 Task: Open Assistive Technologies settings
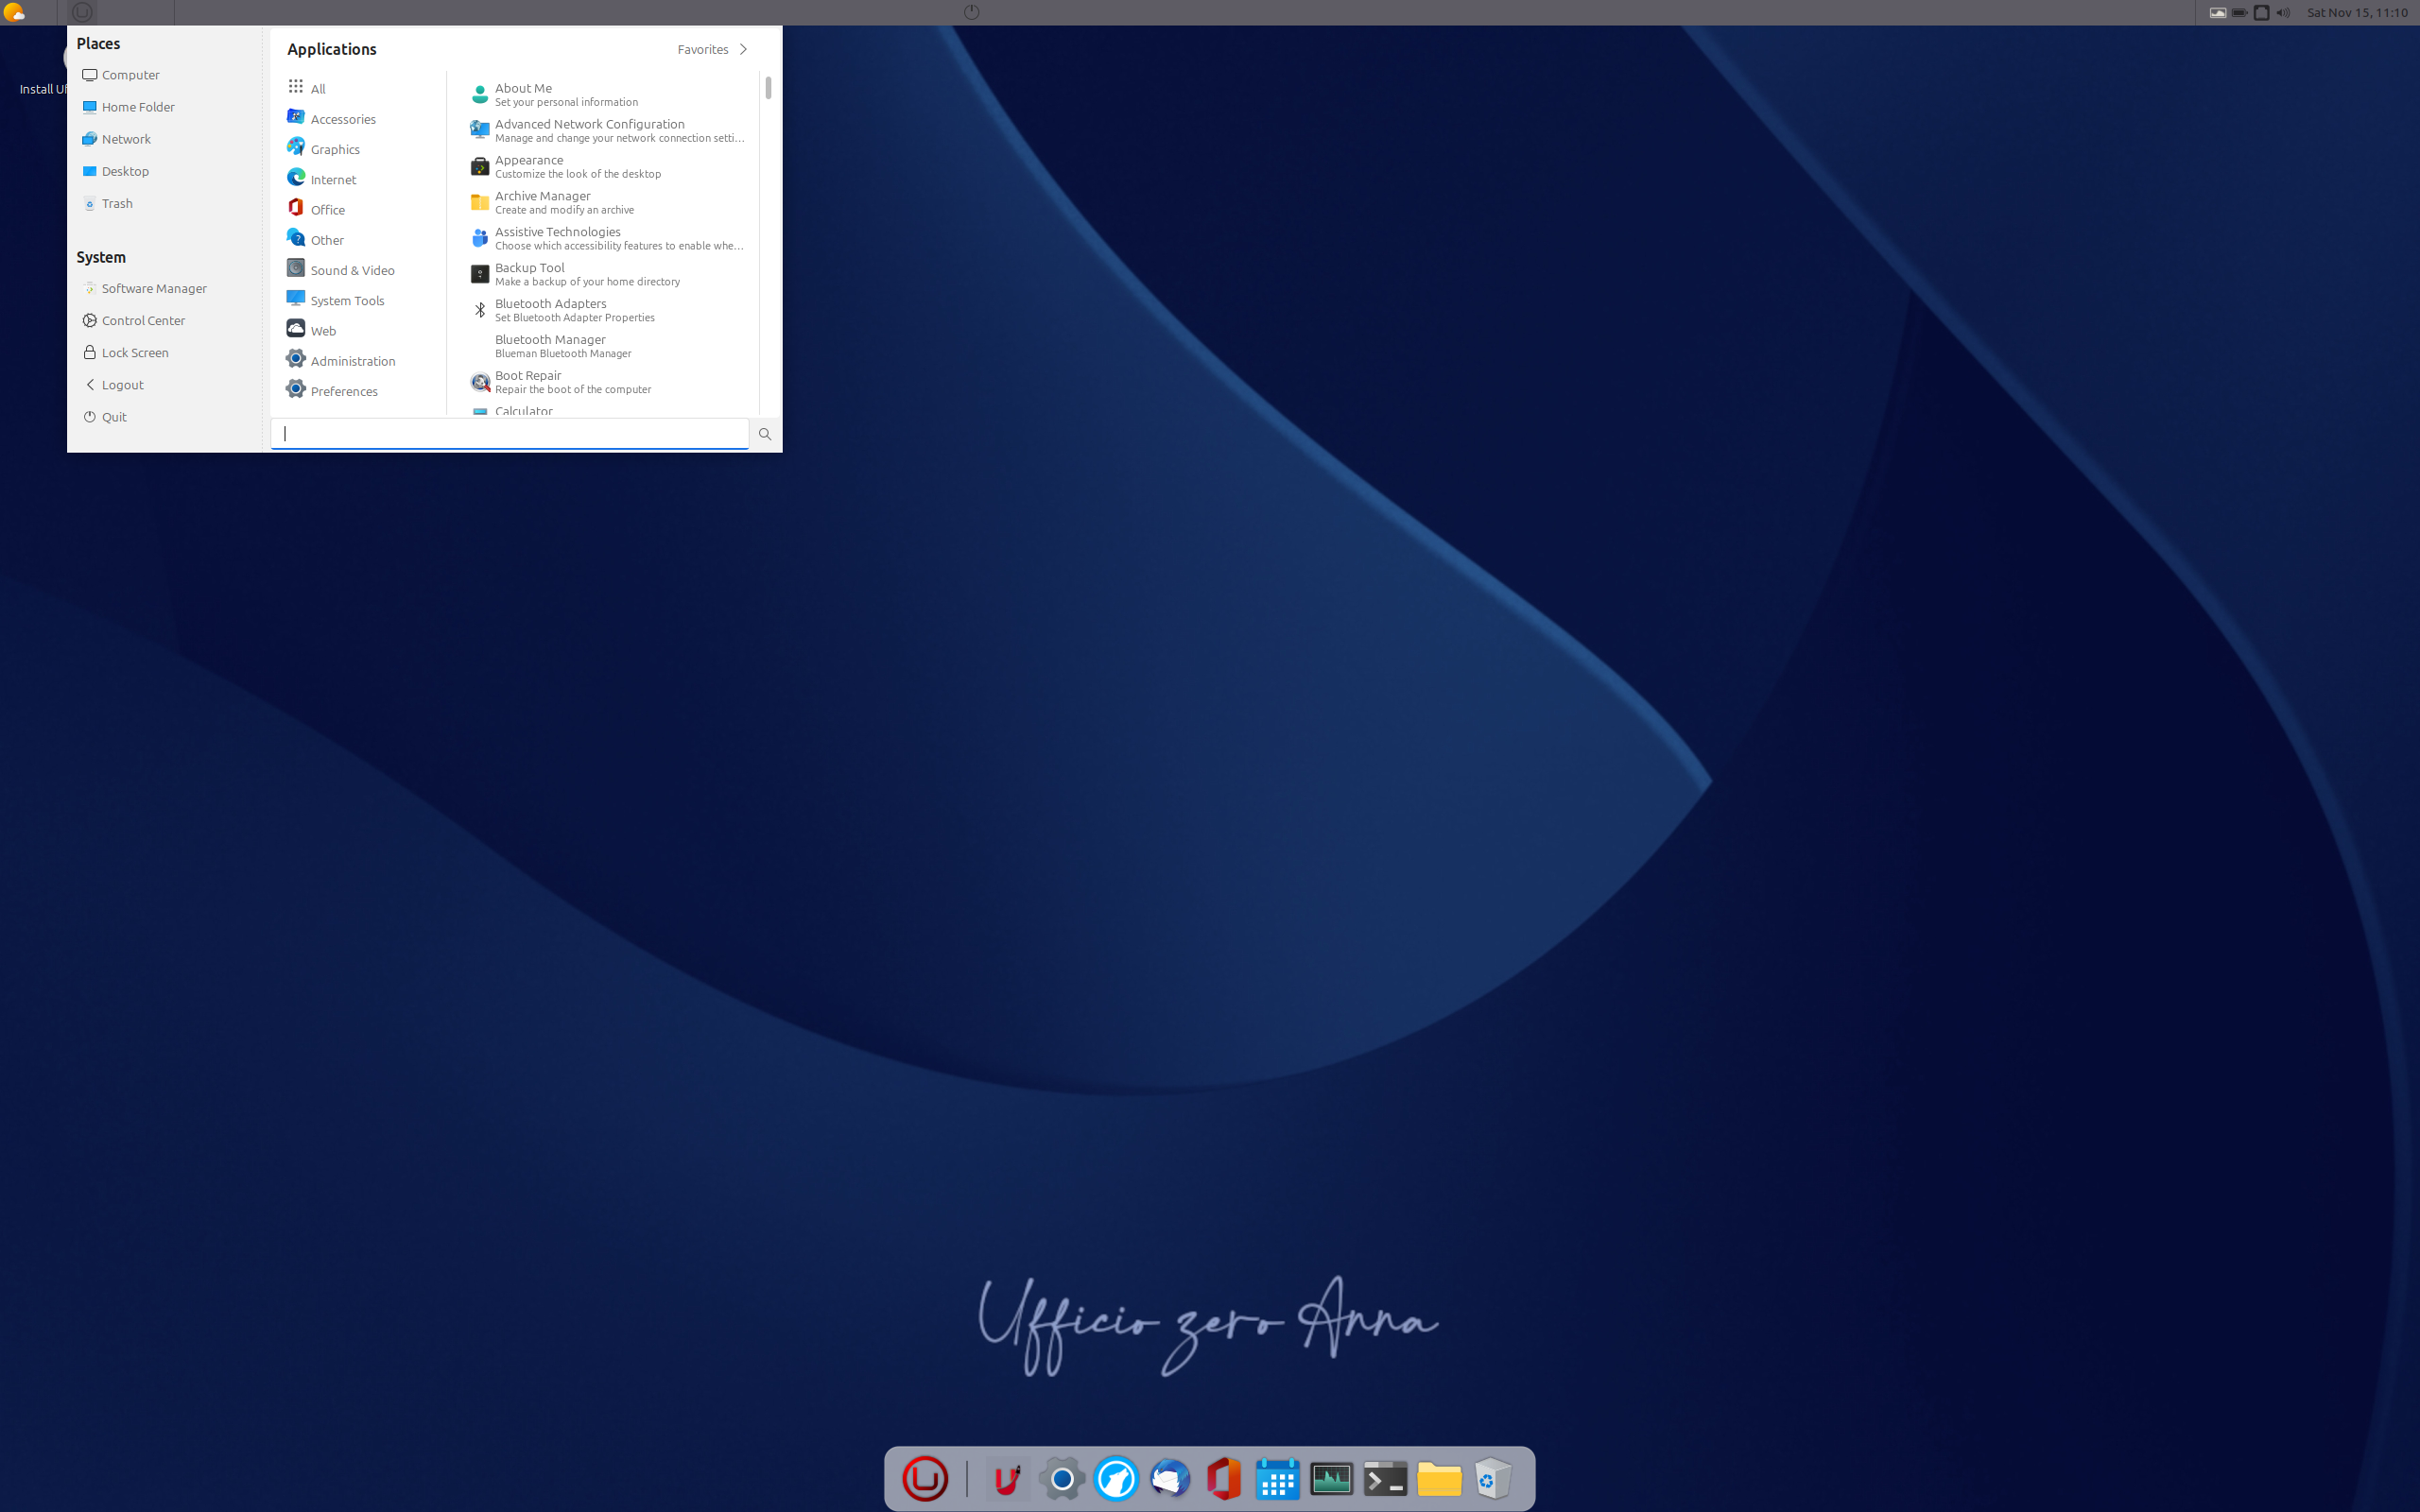[608, 238]
